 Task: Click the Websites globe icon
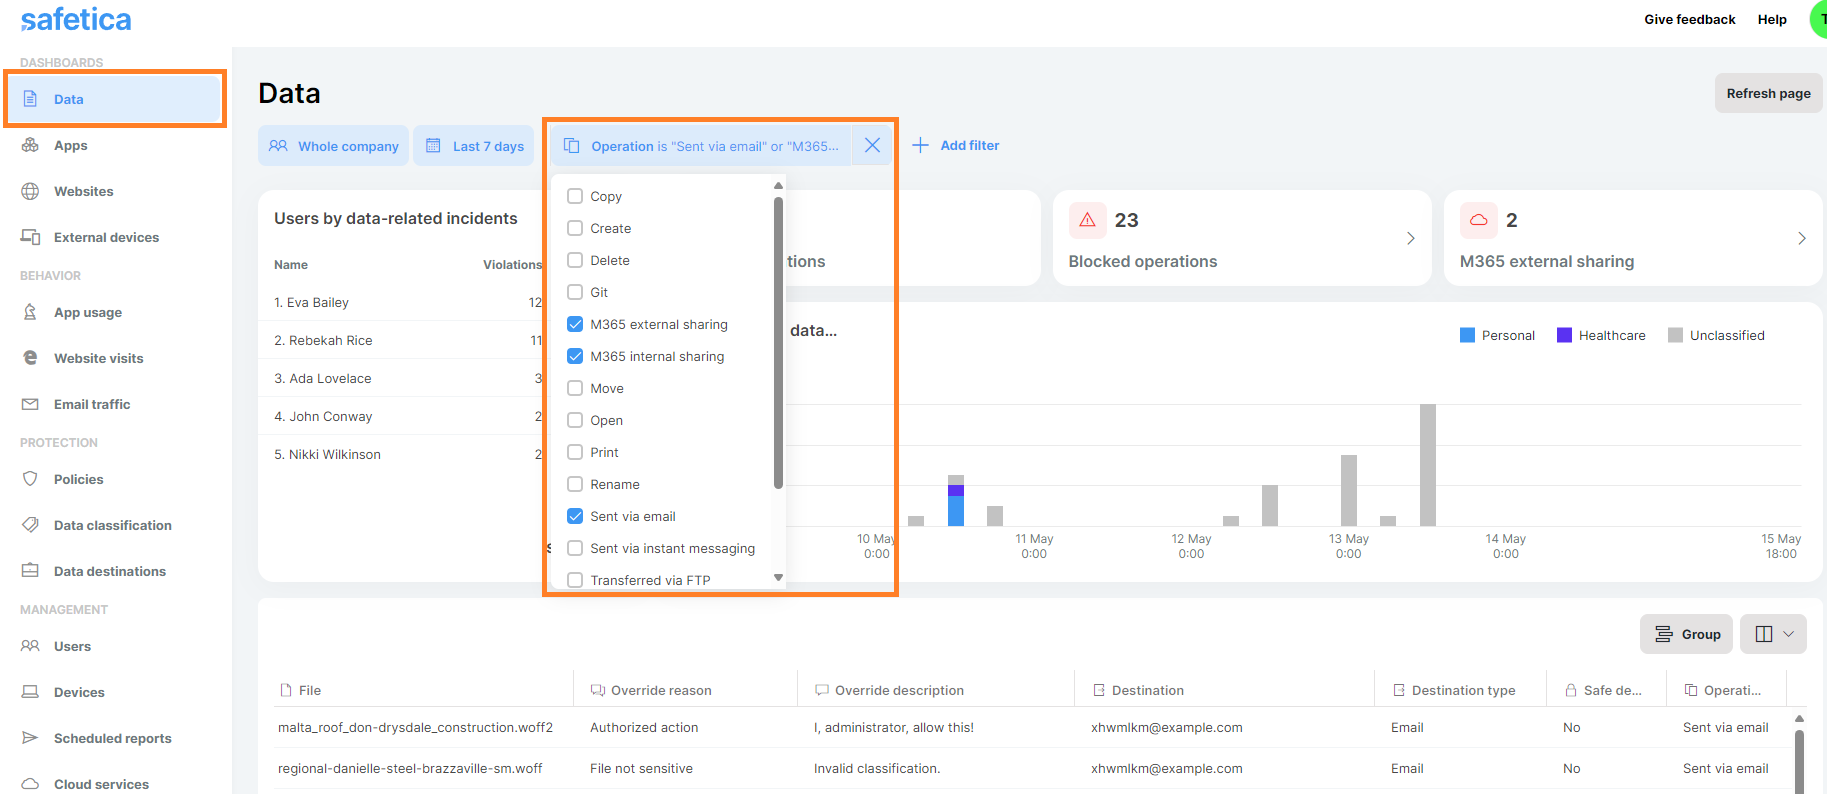pyautogui.click(x=30, y=191)
